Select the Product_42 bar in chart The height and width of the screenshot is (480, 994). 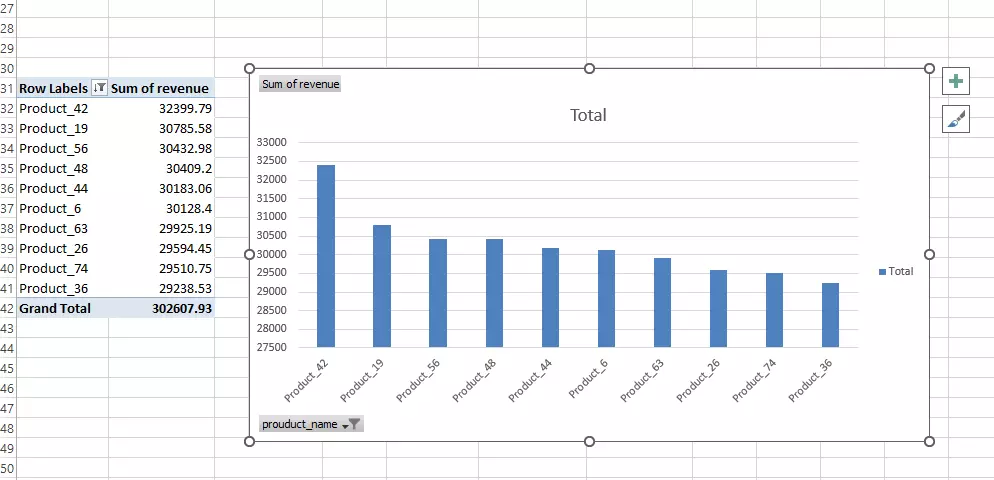(x=326, y=256)
